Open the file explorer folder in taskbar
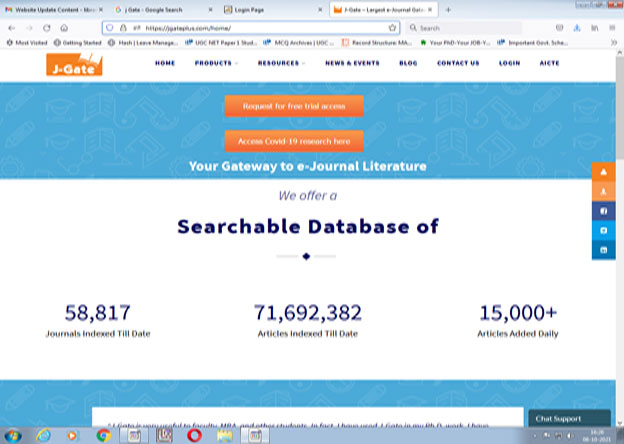Screen dimensions: 624x444 tap(225, 436)
